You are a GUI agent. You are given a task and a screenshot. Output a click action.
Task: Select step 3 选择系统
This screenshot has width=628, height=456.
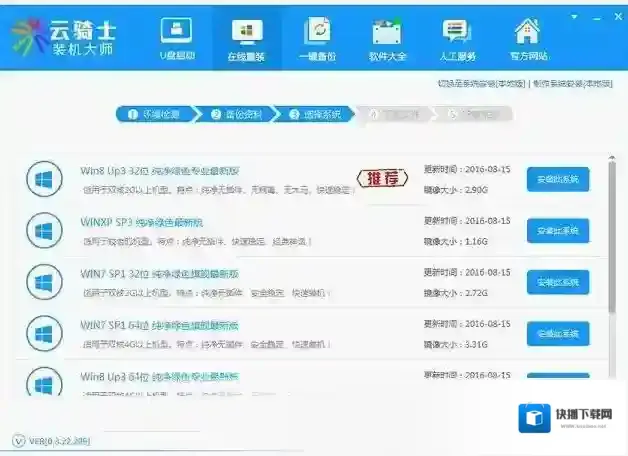315,115
